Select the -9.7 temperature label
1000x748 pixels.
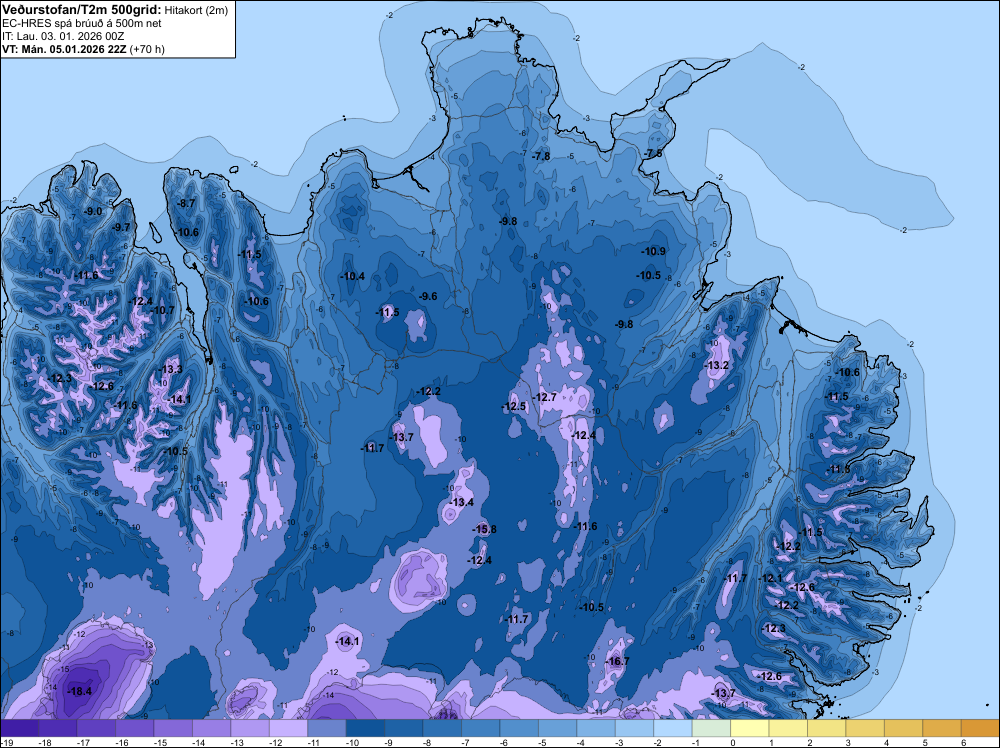point(121,227)
